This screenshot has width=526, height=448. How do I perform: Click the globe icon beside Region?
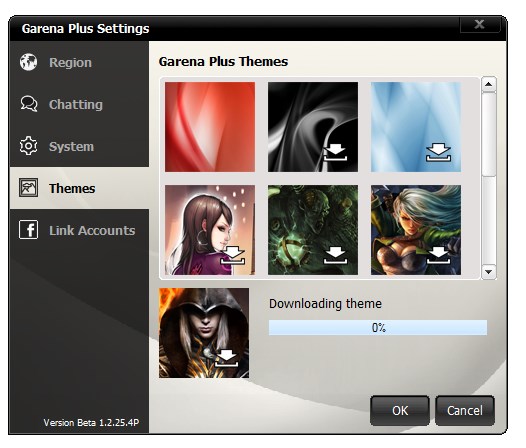tap(28, 62)
